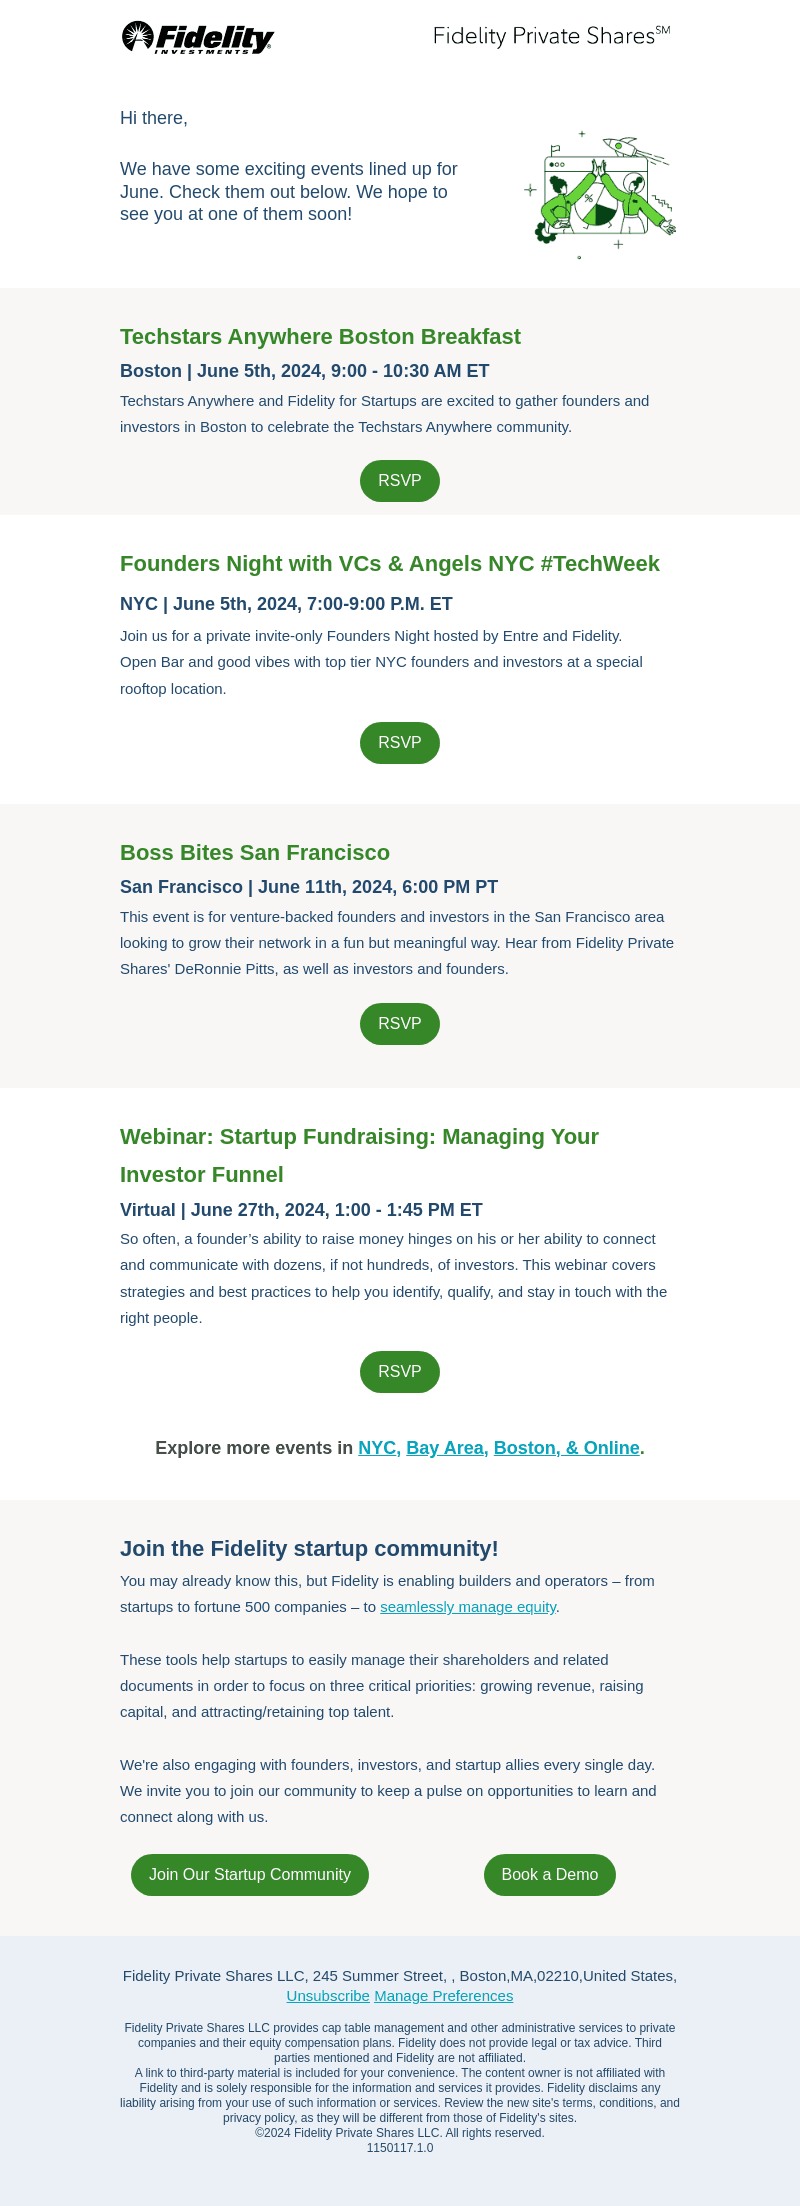Follow the seamlessly manage equity link
Image resolution: width=800 pixels, height=2206 pixels.
click(468, 1607)
